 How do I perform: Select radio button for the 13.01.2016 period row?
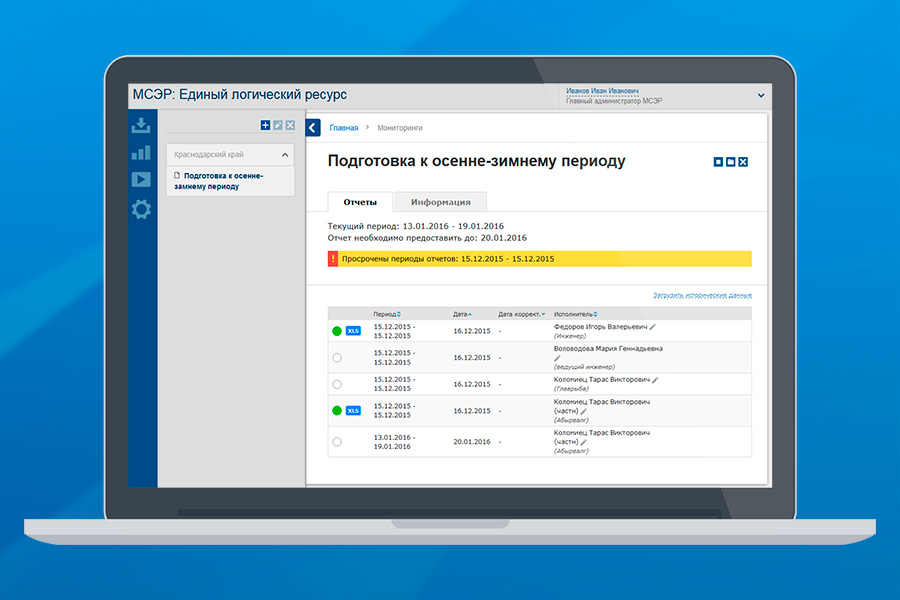(x=336, y=441)
